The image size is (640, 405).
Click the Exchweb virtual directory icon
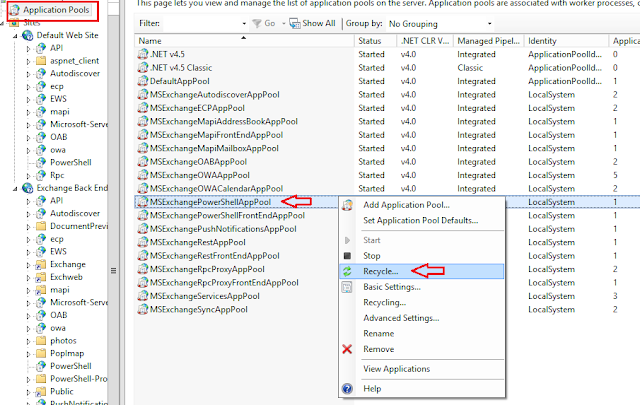click(x=41, y=277)
